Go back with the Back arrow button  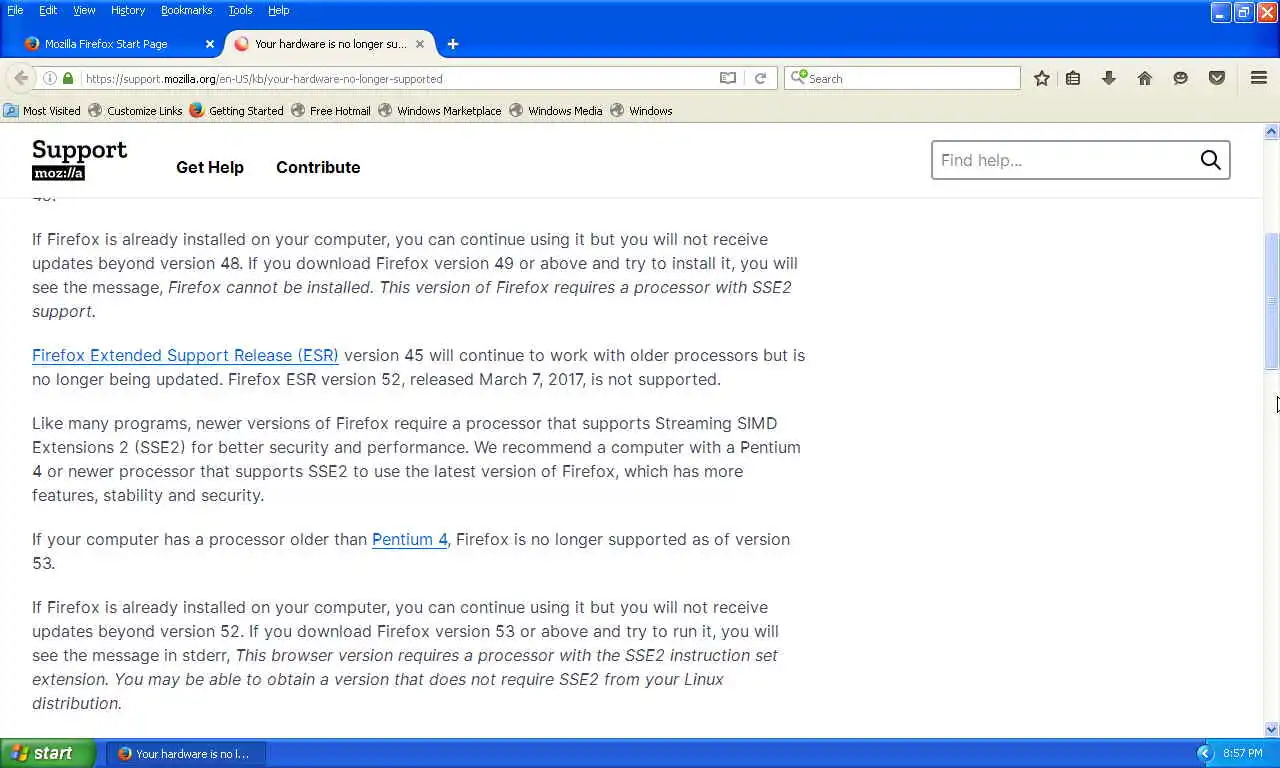pos(21,78)
